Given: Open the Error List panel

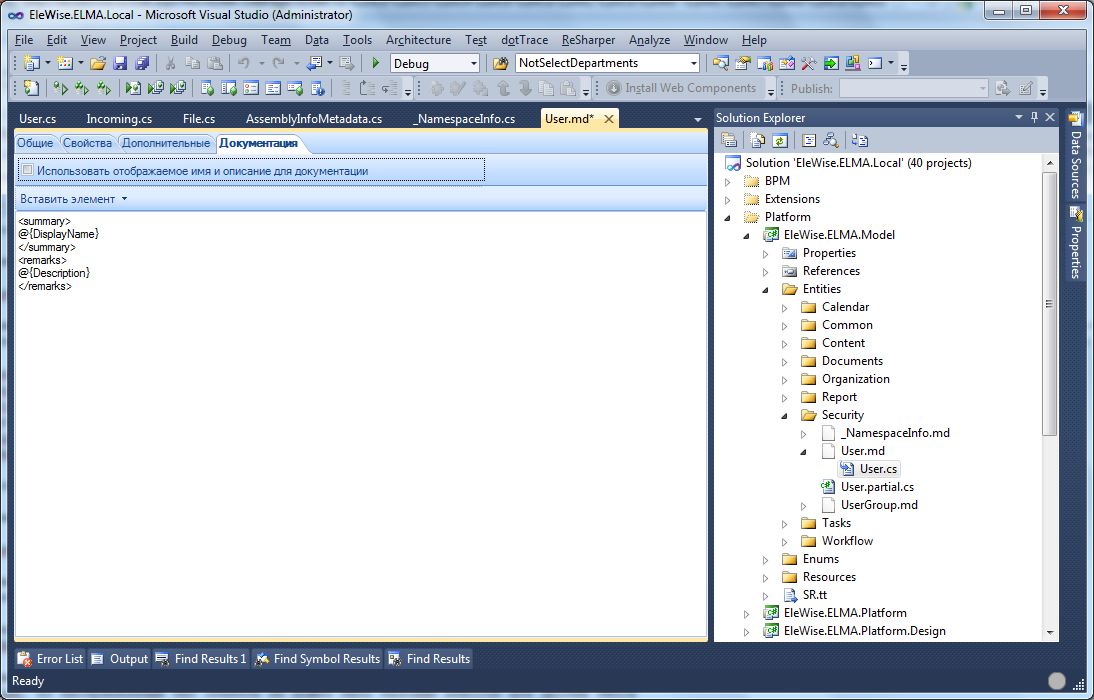Looking at the screenshot, I should click(51, 659).
